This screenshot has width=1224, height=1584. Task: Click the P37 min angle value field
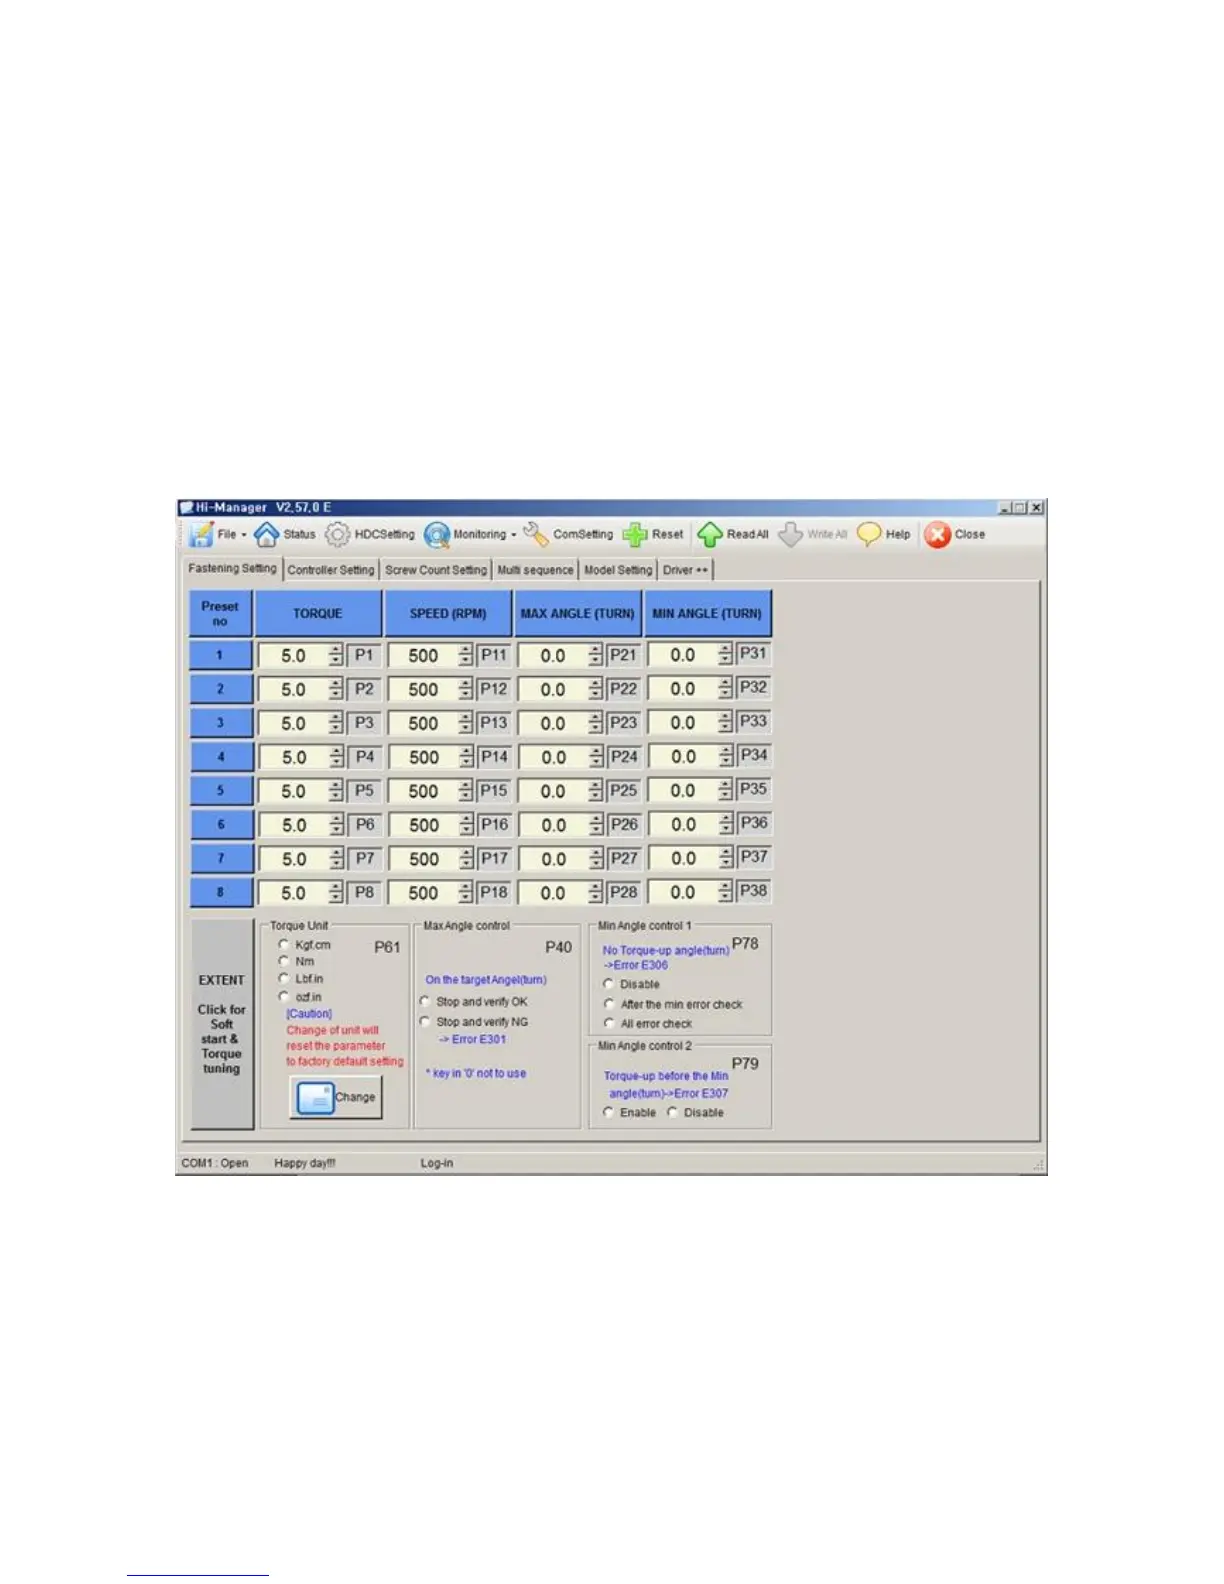tap(683, 858)
